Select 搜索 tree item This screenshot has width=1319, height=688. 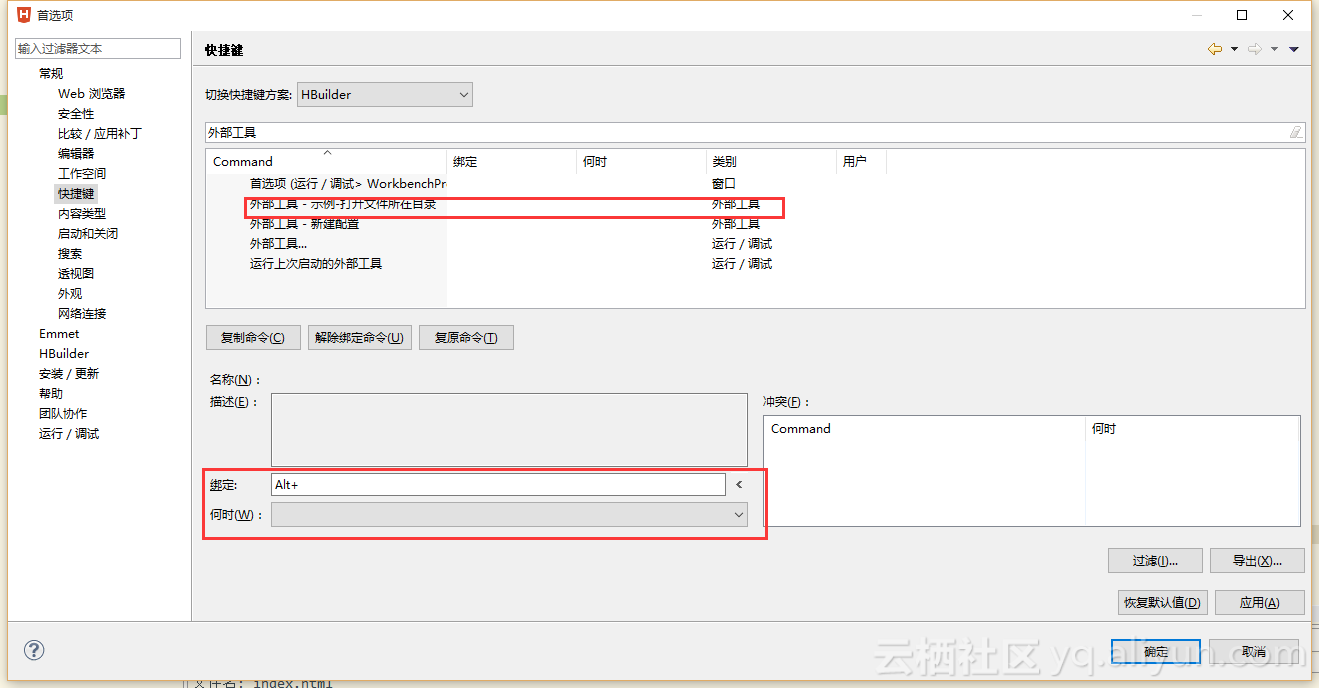click(x=70, y=253)
